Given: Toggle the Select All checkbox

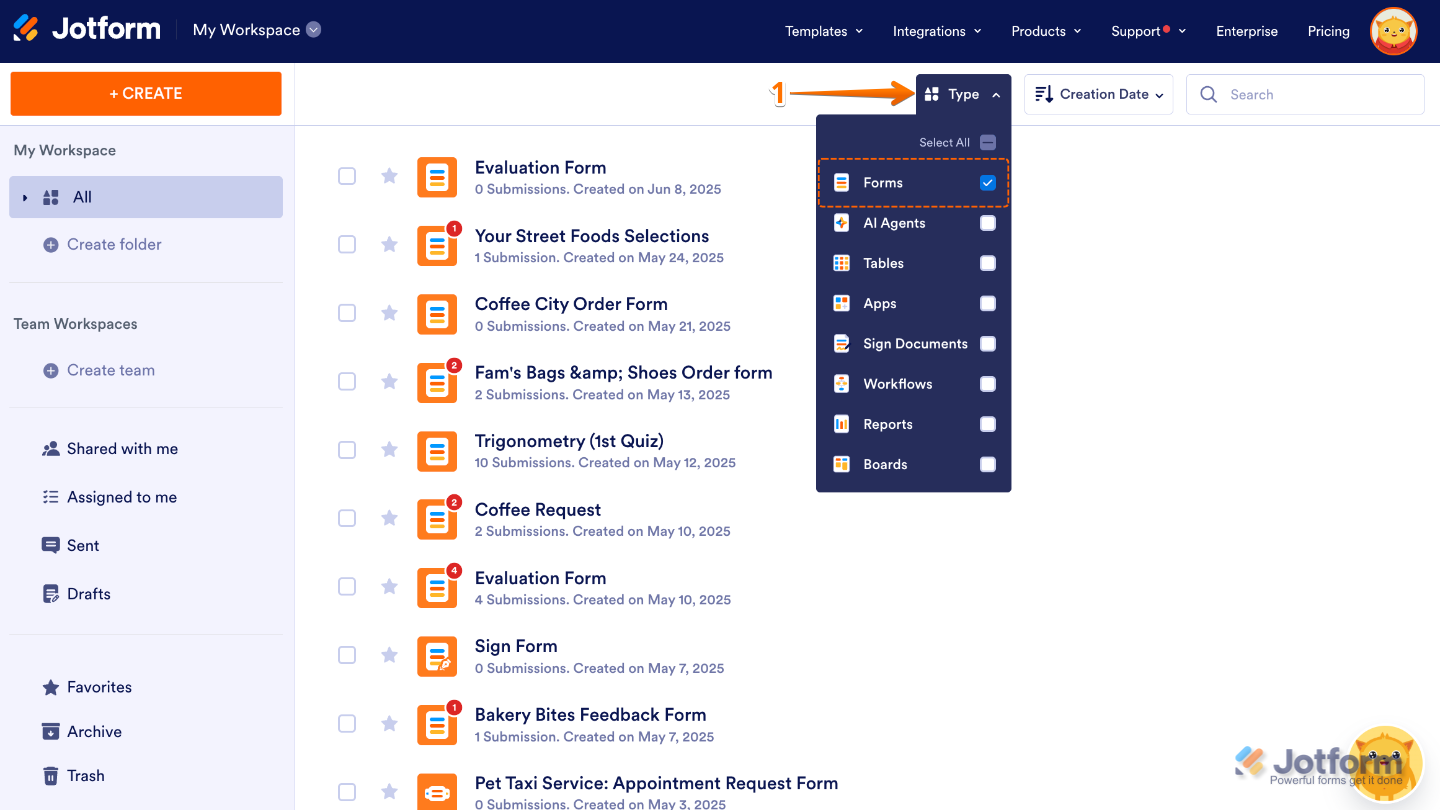Looking at the screenshot, I should pos(987,142).
